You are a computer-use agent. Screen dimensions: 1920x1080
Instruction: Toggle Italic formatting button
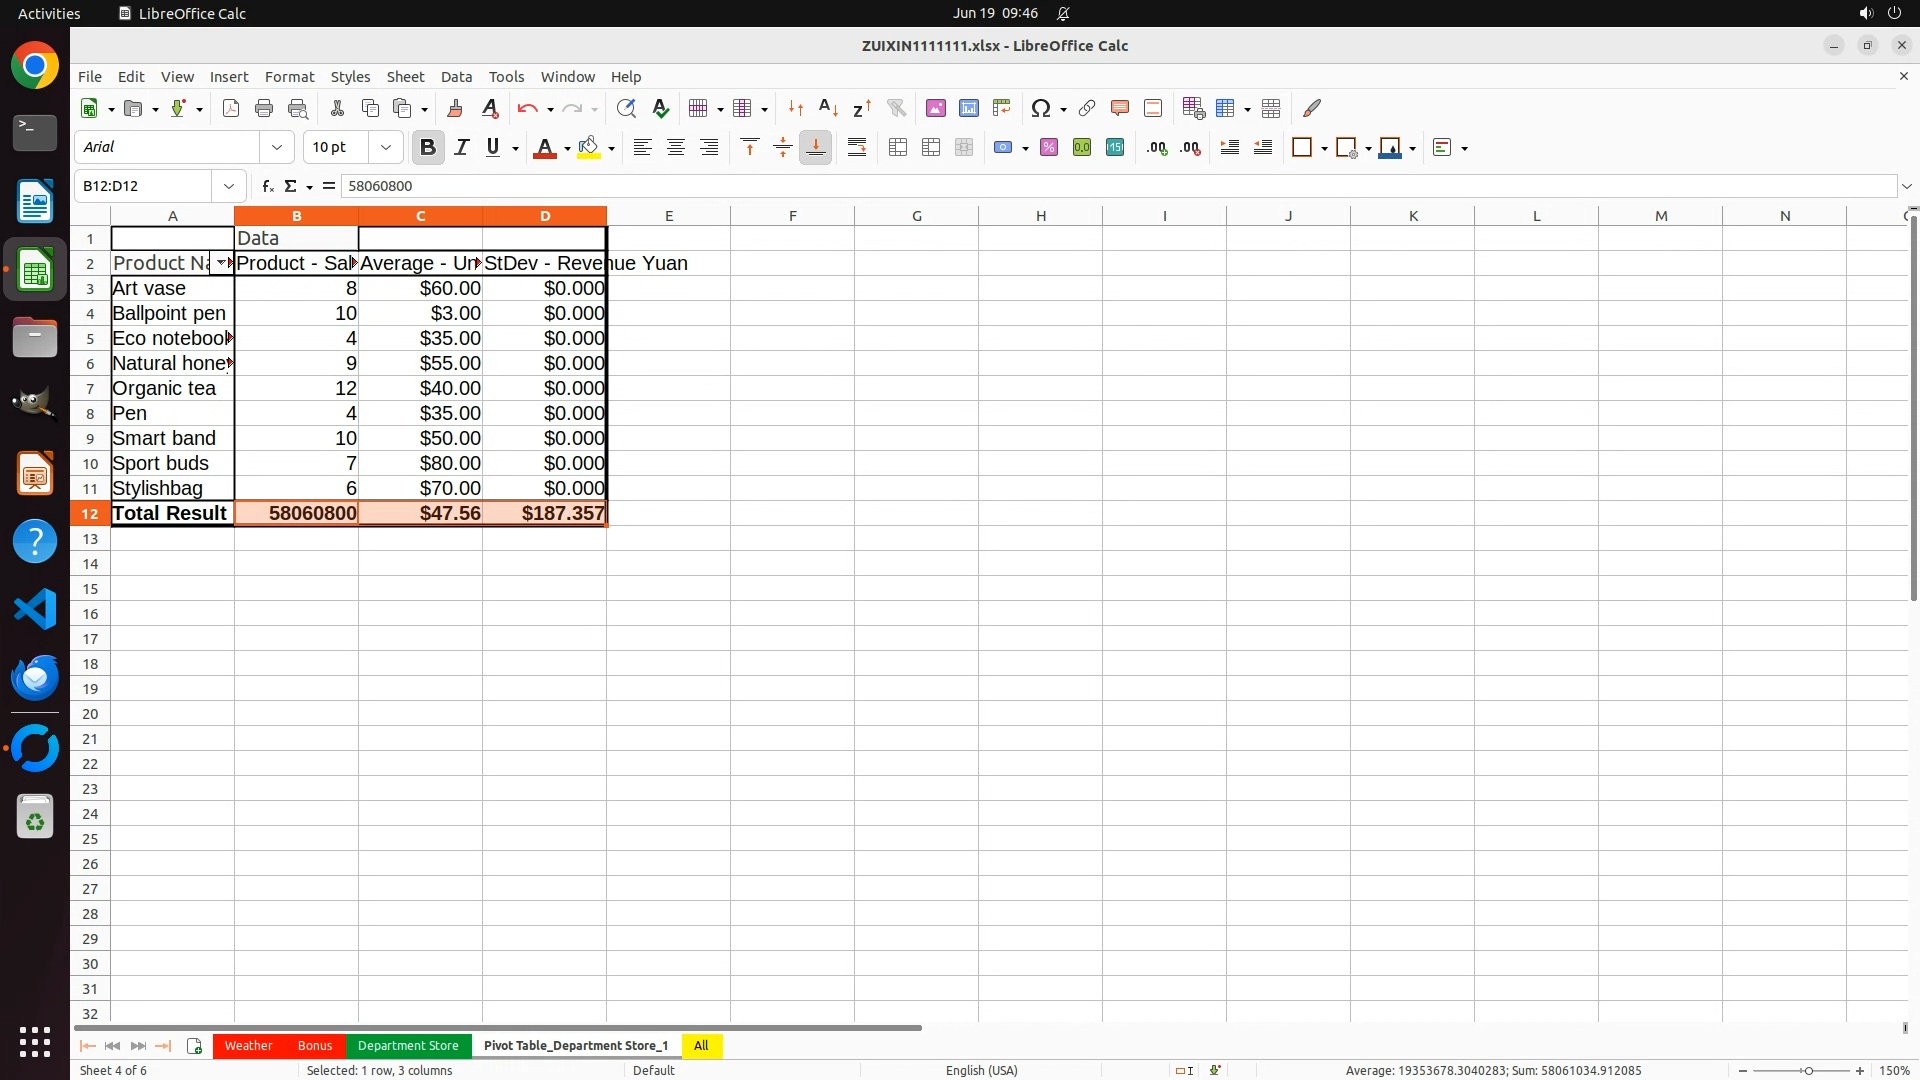tap(461, 148)
